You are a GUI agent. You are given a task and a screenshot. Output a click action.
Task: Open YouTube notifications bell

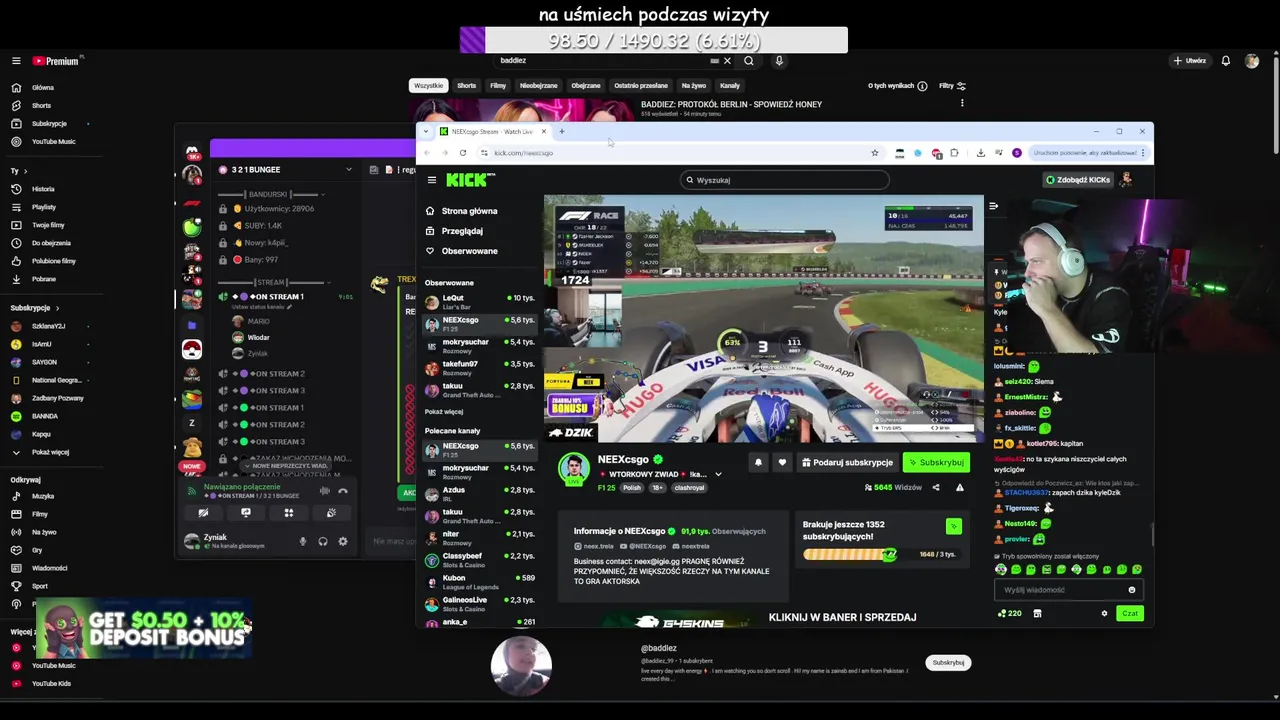click(x=1225, y=61)
